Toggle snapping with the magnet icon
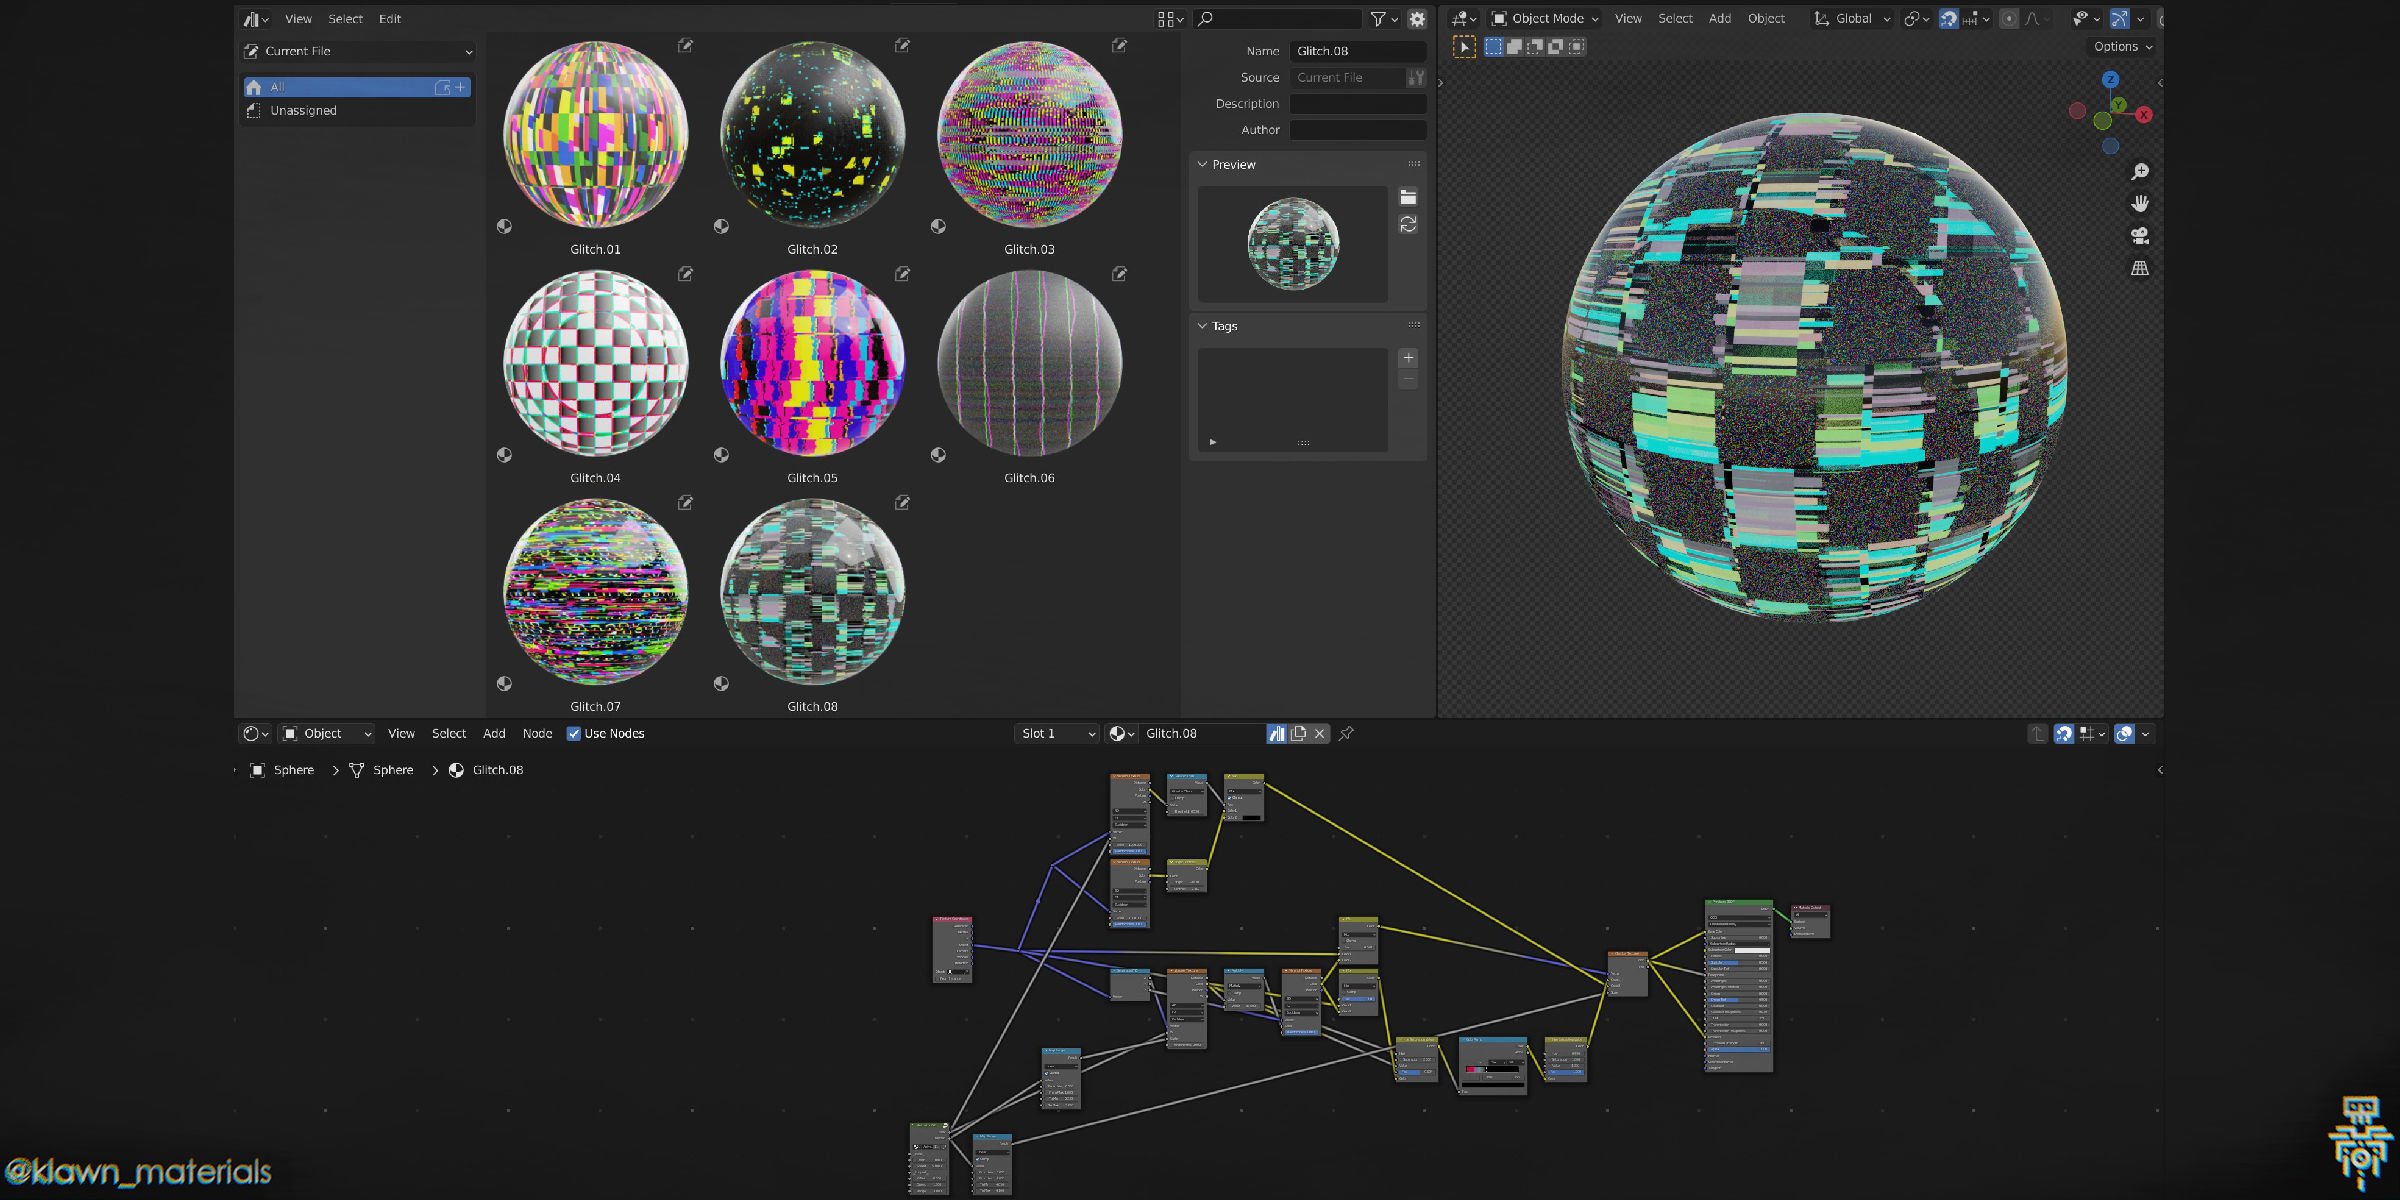Screen dimensions: 2400x1200 click(x=1950, y=19)
